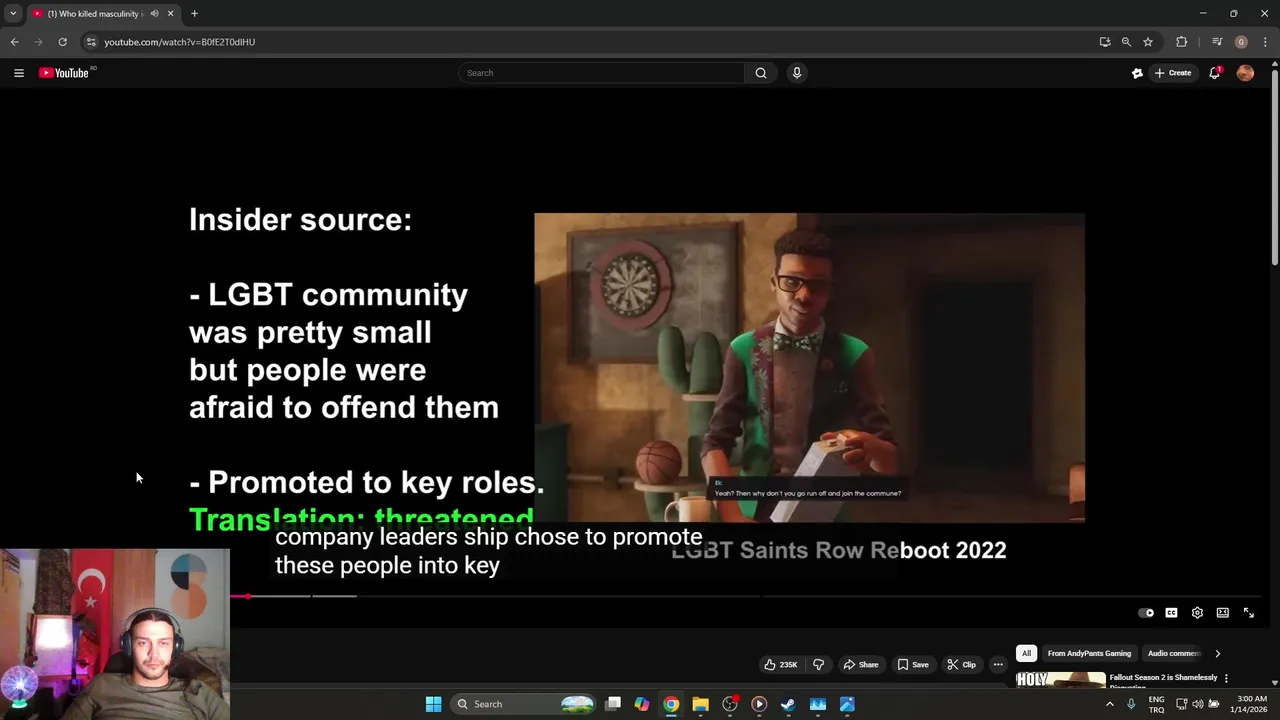Image resolution: width=1280 pixels, height=720 pixels.
Task: Open more actions ellipsis menu
Action: point(998,665)
